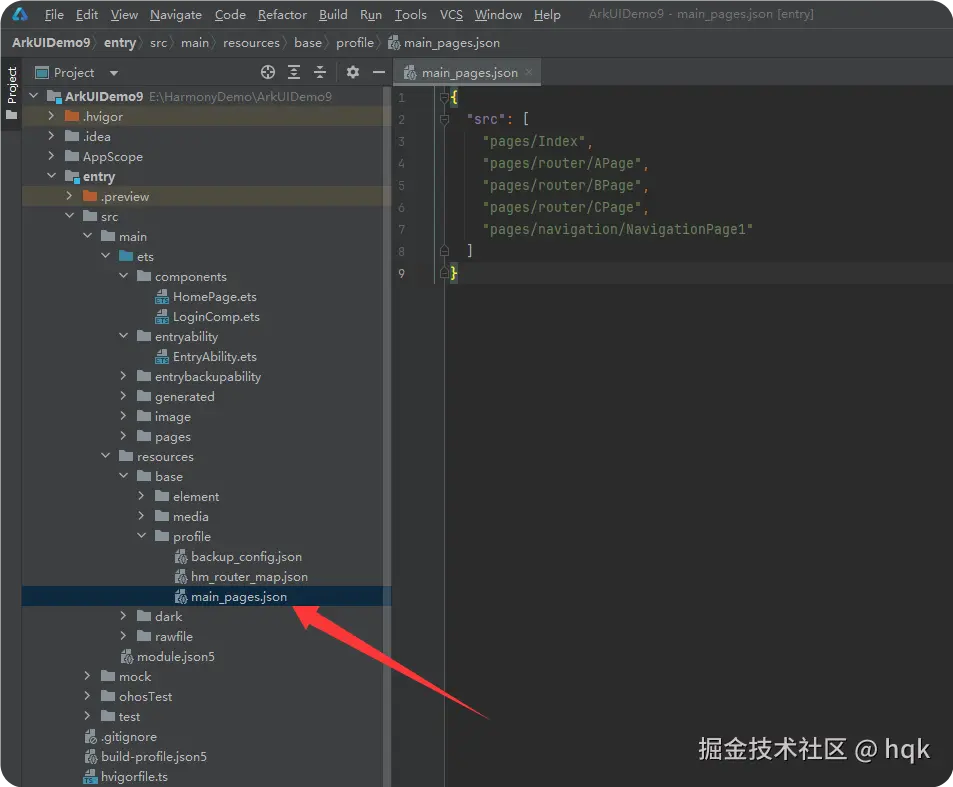Open the VCS menu
Viewport: 953px width, 787px height.
coord(450,14)
